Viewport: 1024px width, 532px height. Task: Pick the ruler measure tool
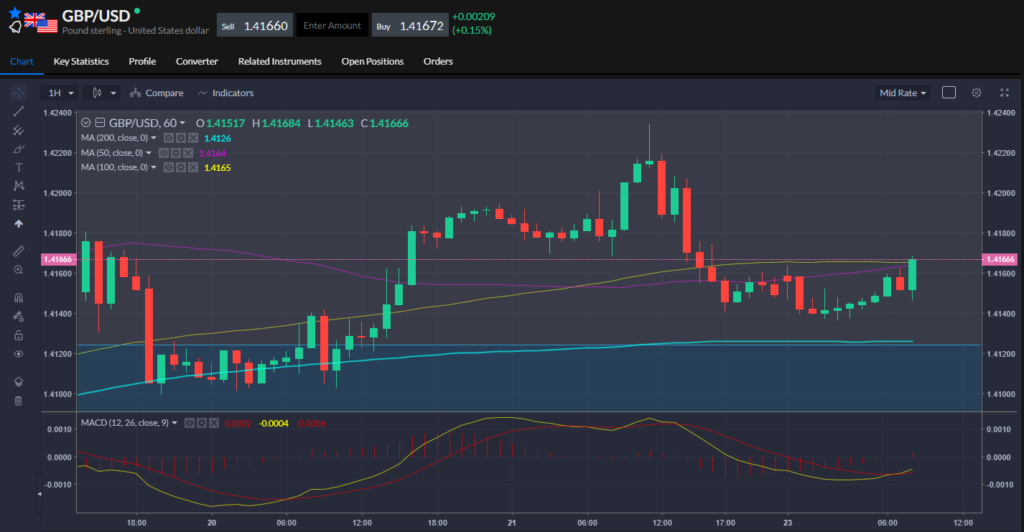pyautogui.click(x=18, y=250)
